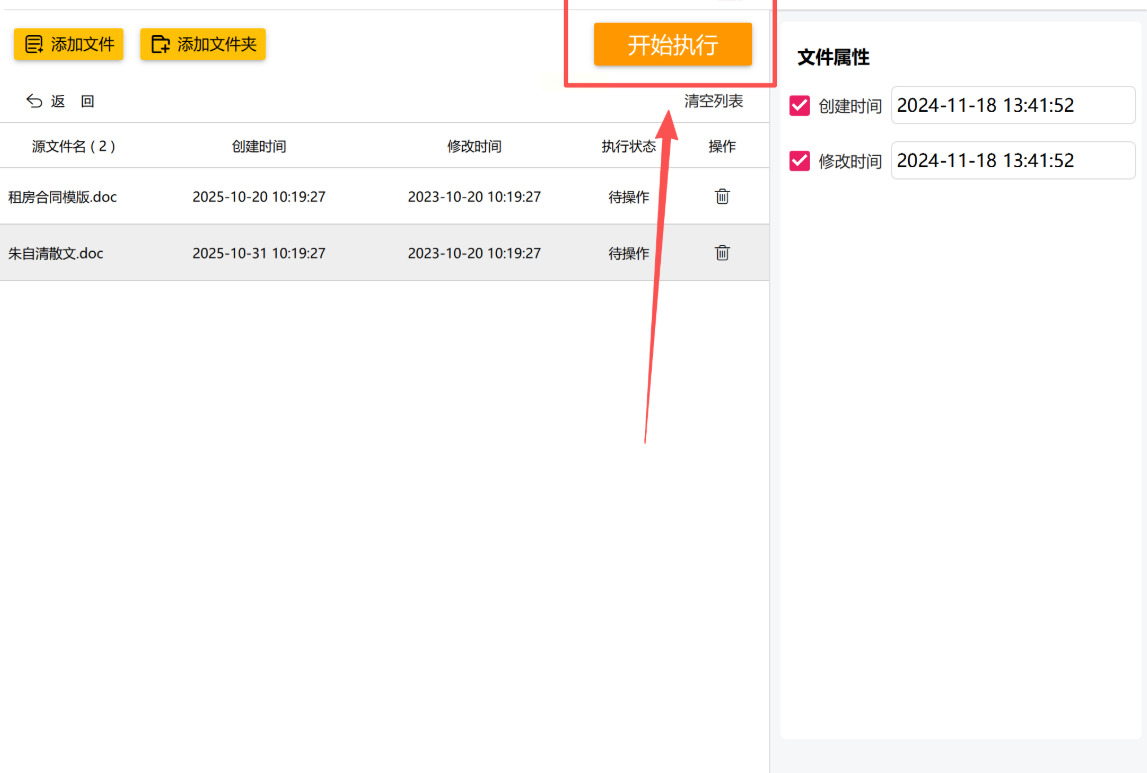Delete the 朱自清散文.doc row with trash icon
This screenshot has width=1147, height=773.
coord(722,252)
